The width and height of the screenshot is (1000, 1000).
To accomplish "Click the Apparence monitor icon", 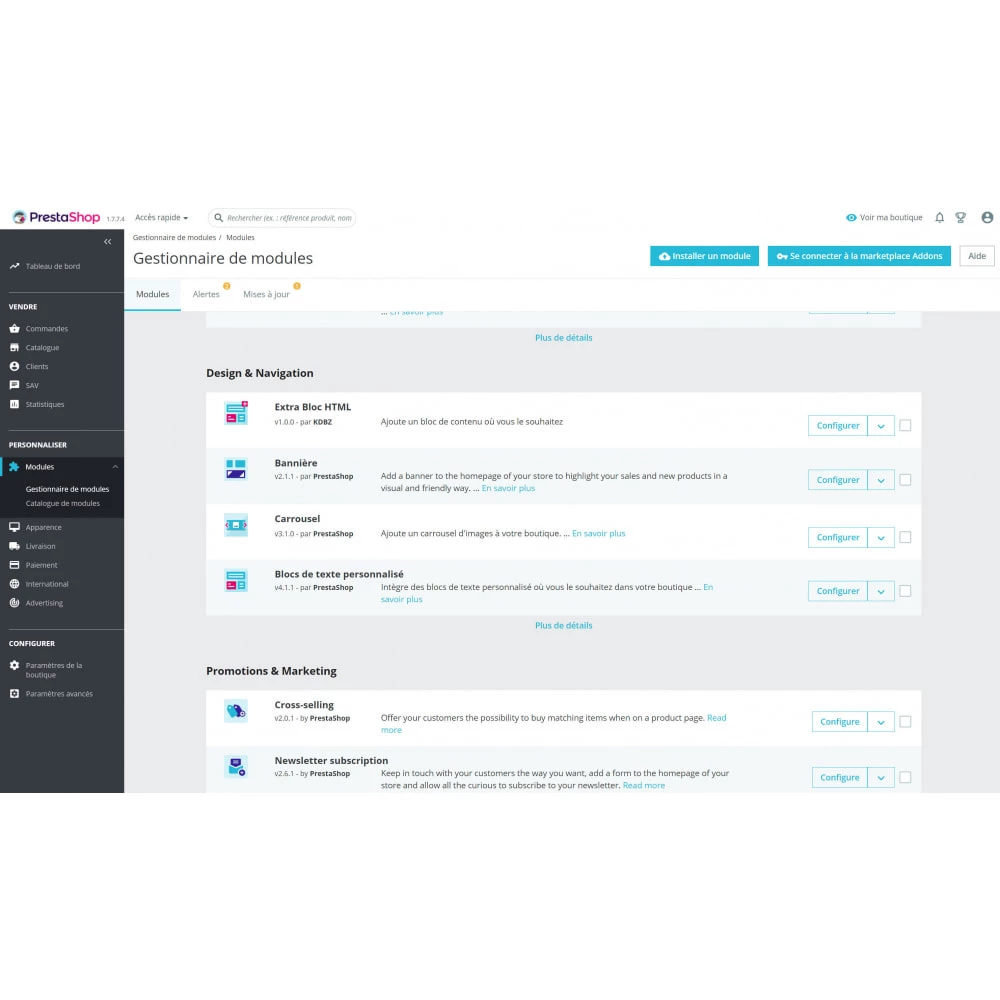I will point(15,527).
